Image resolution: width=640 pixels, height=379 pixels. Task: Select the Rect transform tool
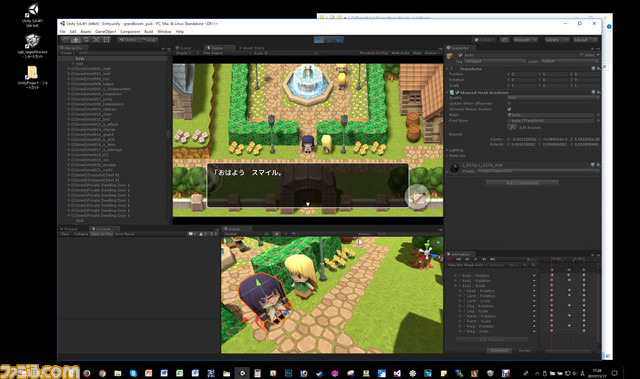(106, 40)
